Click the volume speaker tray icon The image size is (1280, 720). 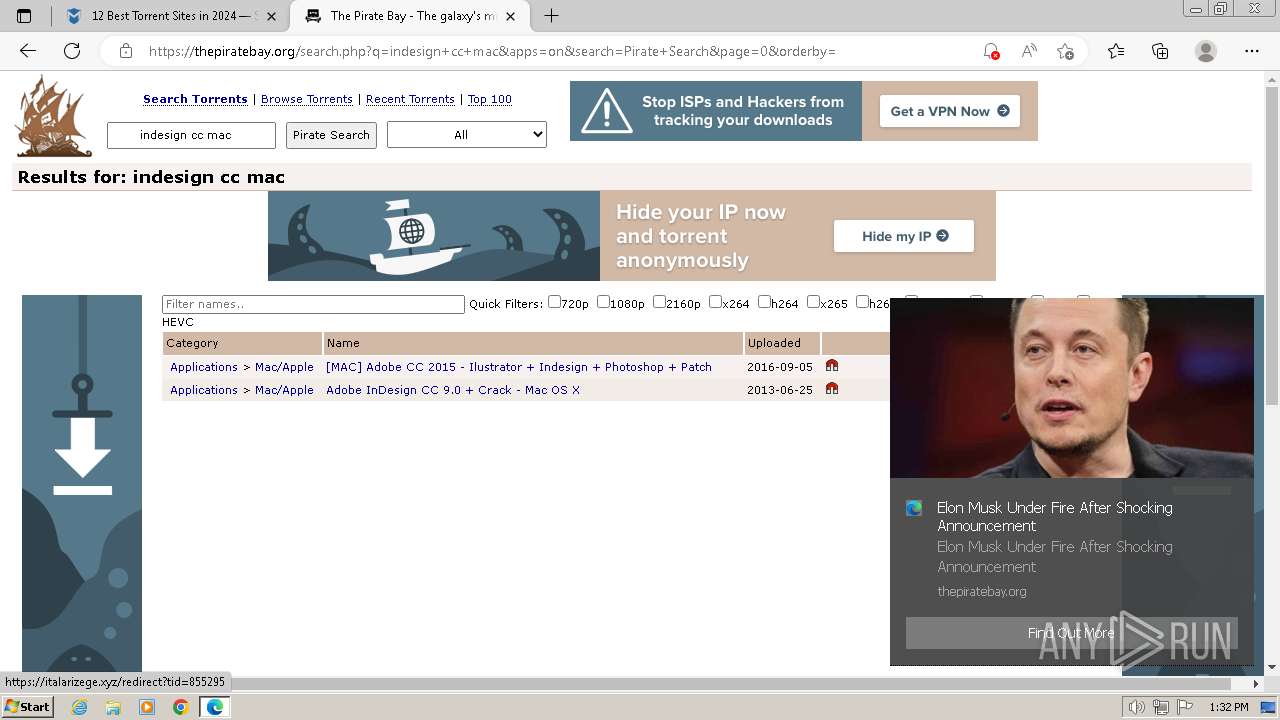[x=1137, y=707]
